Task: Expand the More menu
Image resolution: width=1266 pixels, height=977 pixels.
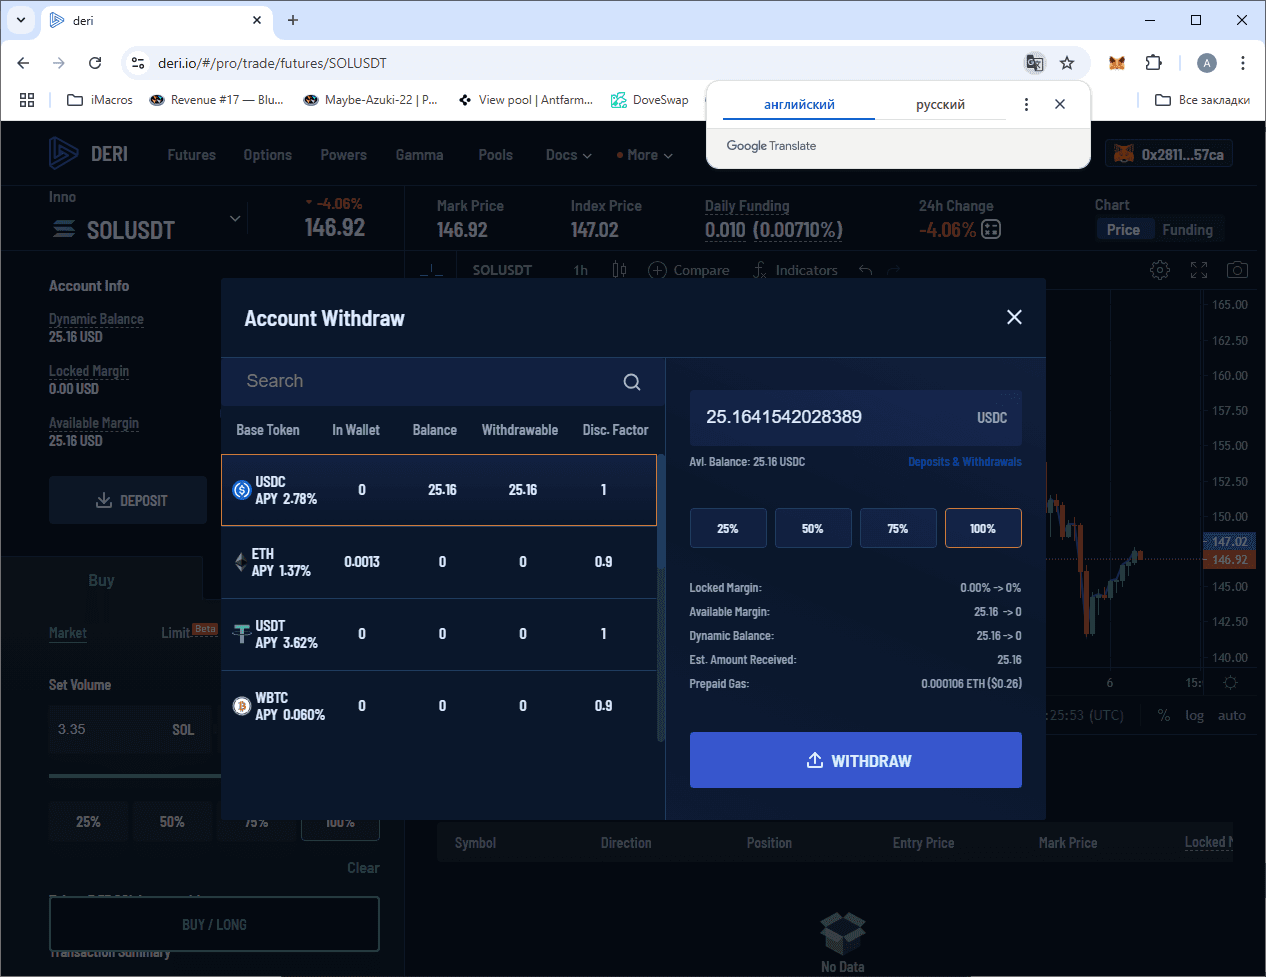Action: 645,155
